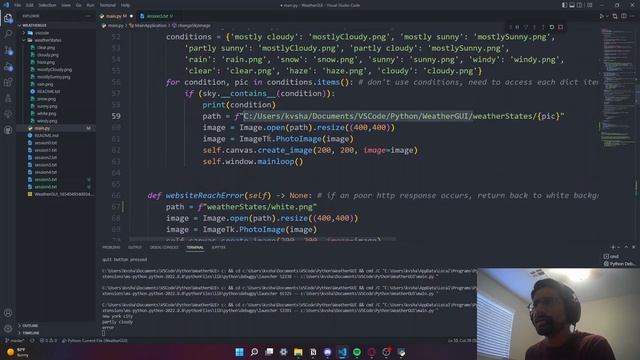Click line number 59 in the gutter

point(116,116)
